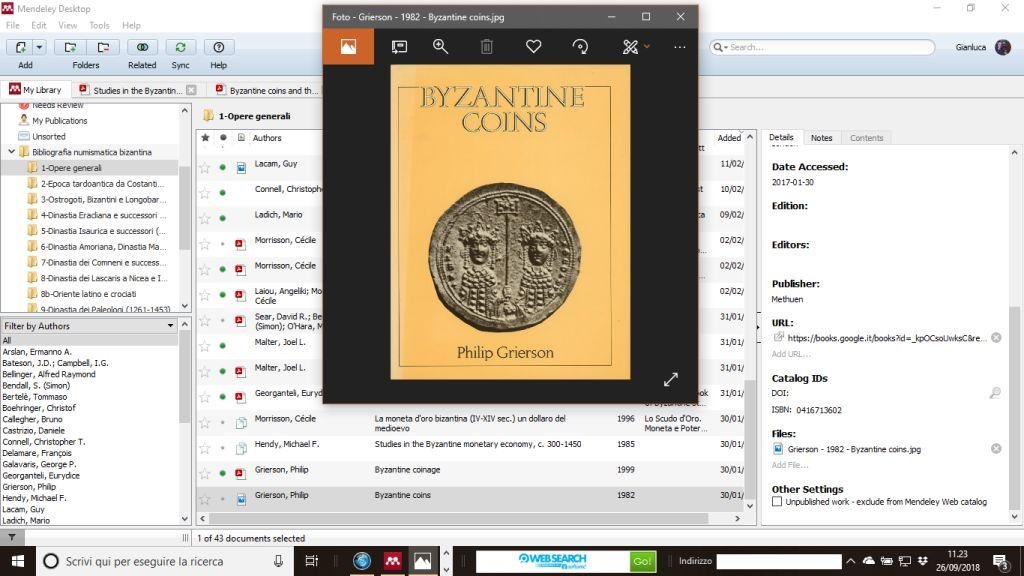Viewport: 1024px width, 576px height.
Task: Filter by author Bellinger, Alfred Raymond
Action: [49, 374]
